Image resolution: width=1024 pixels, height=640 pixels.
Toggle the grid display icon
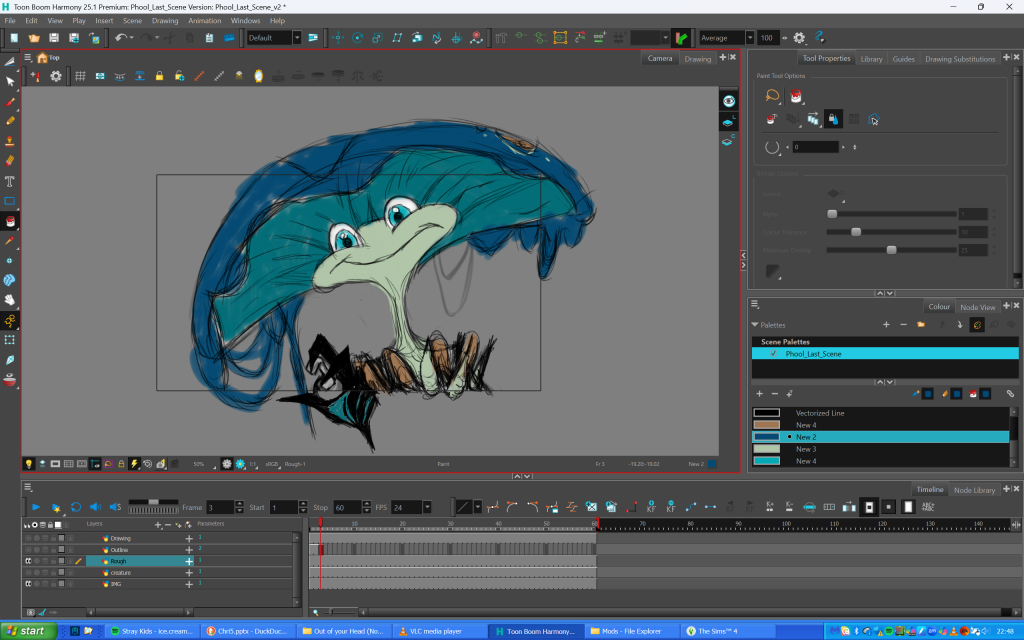point(80,76)
